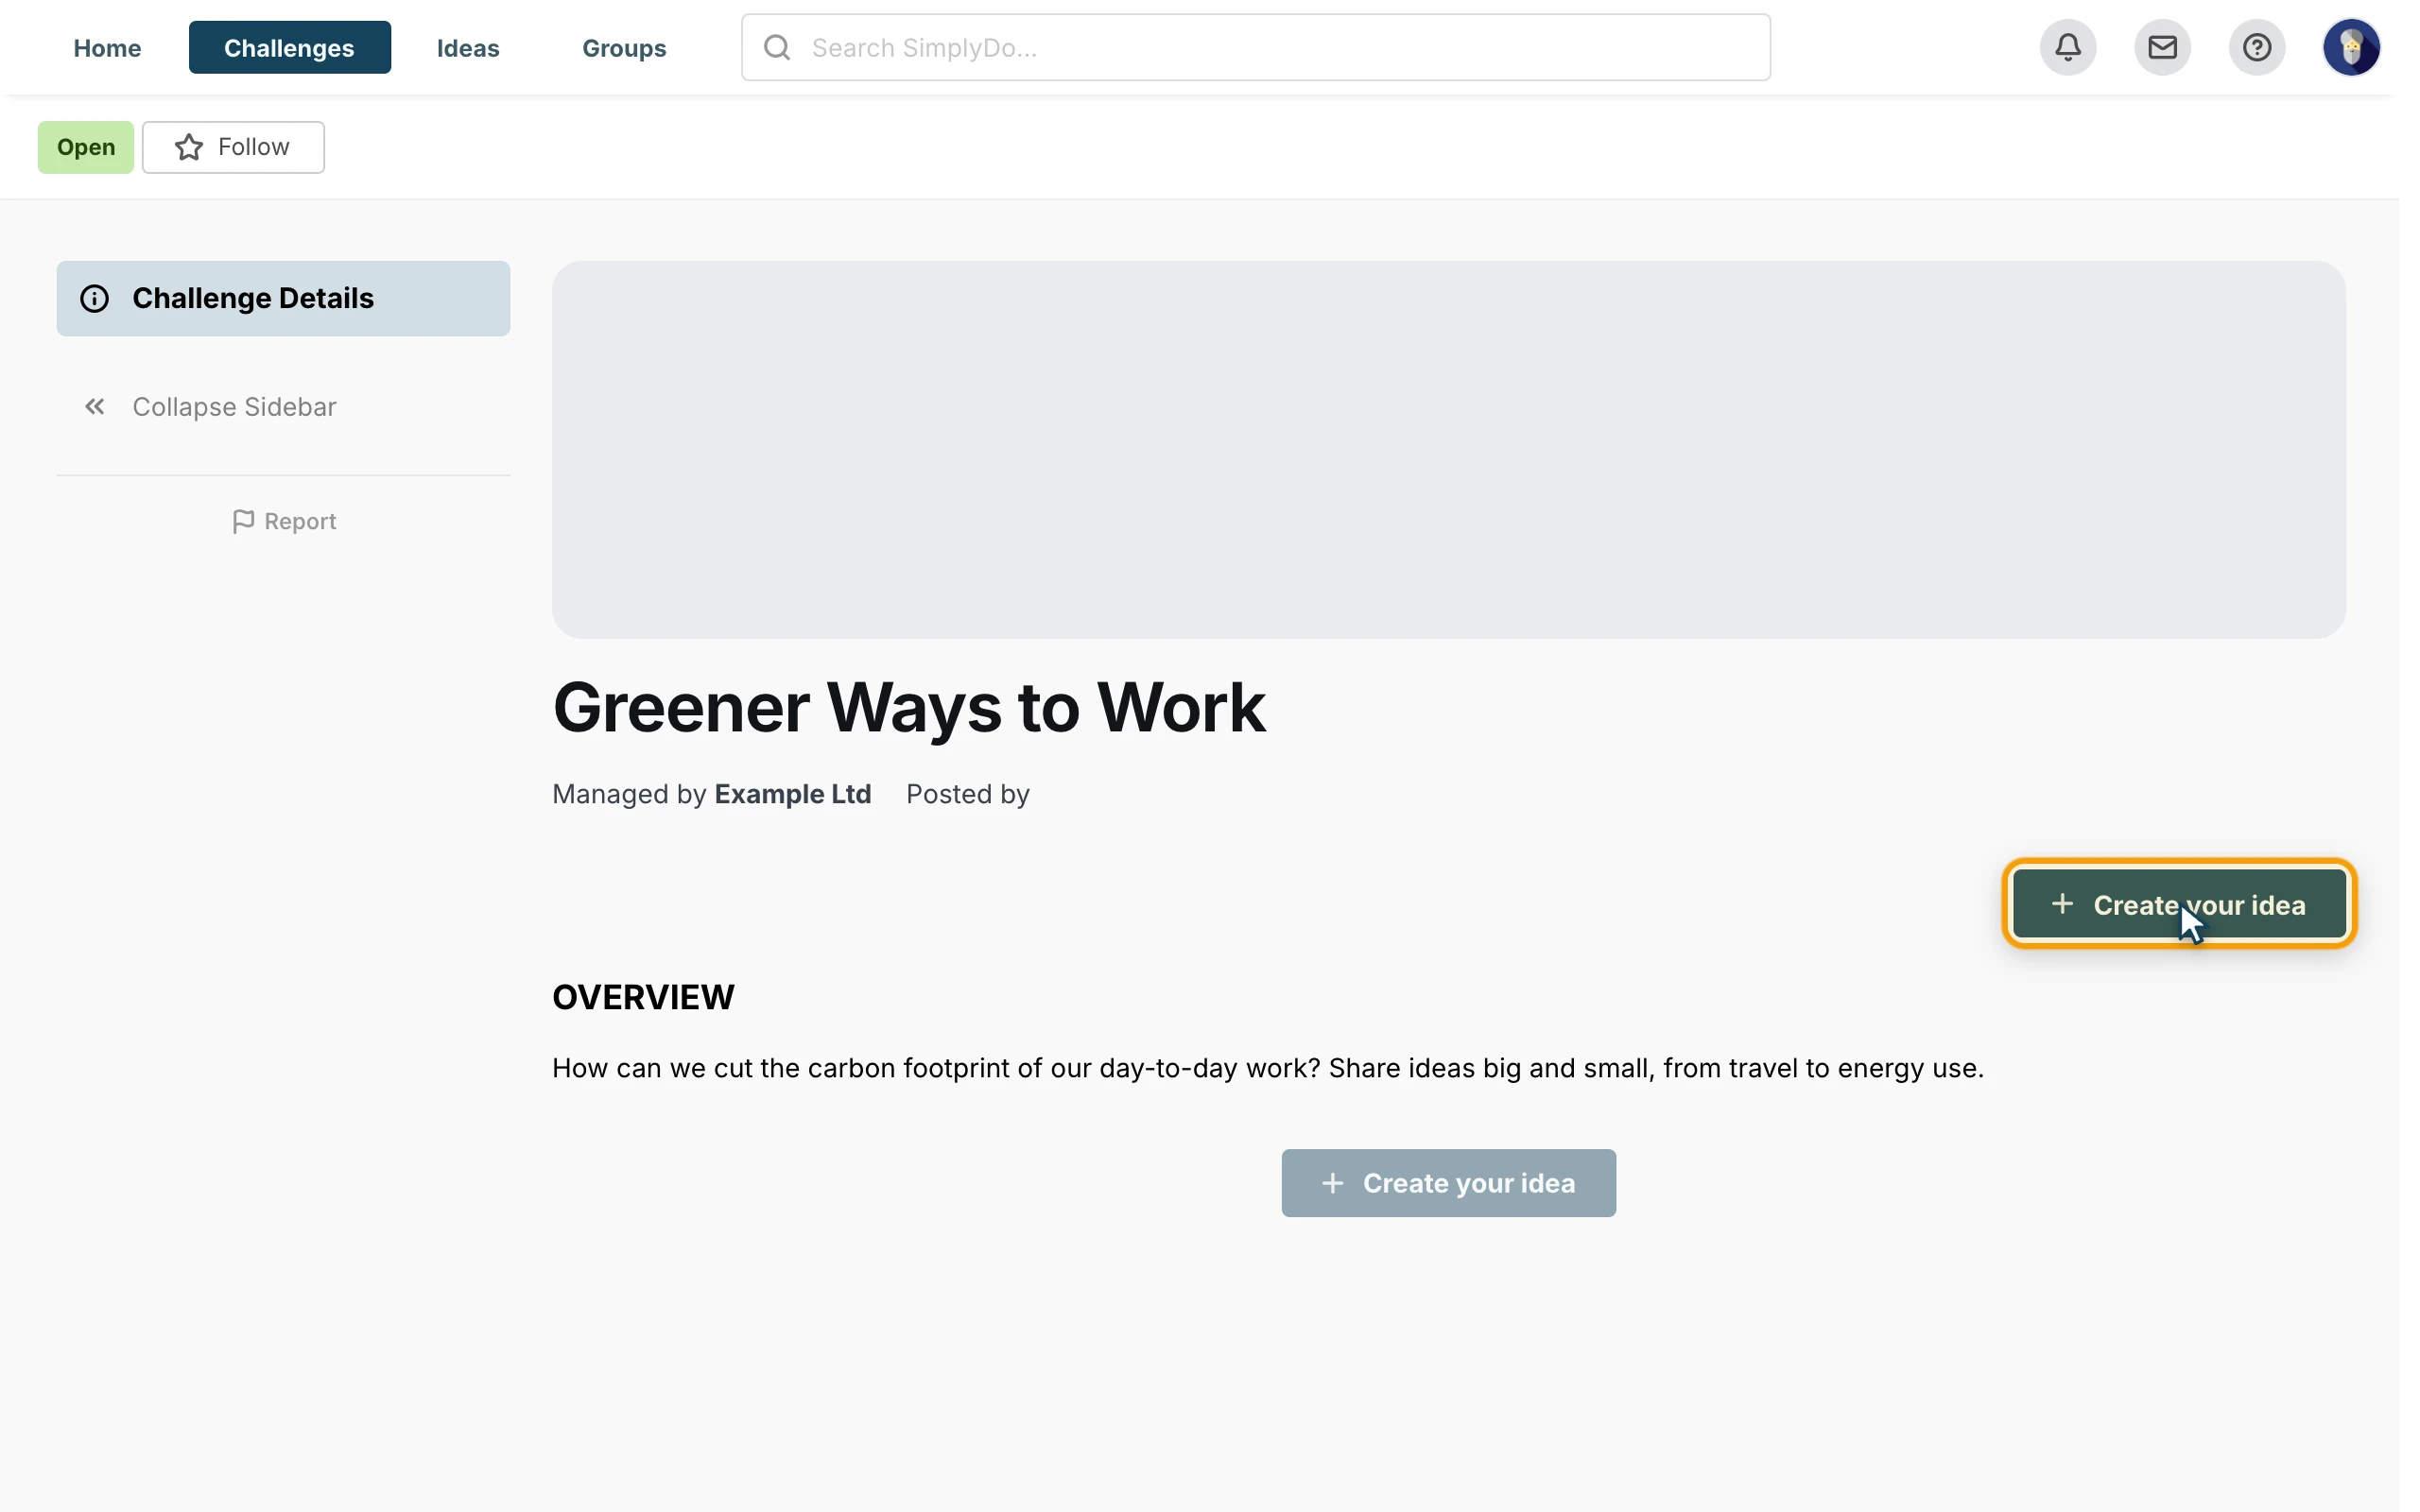Screen dimensions: 2420x1512
Task: Click the Greener Ways to Work title
Action: pyautogui.click(x=908, y=707)
